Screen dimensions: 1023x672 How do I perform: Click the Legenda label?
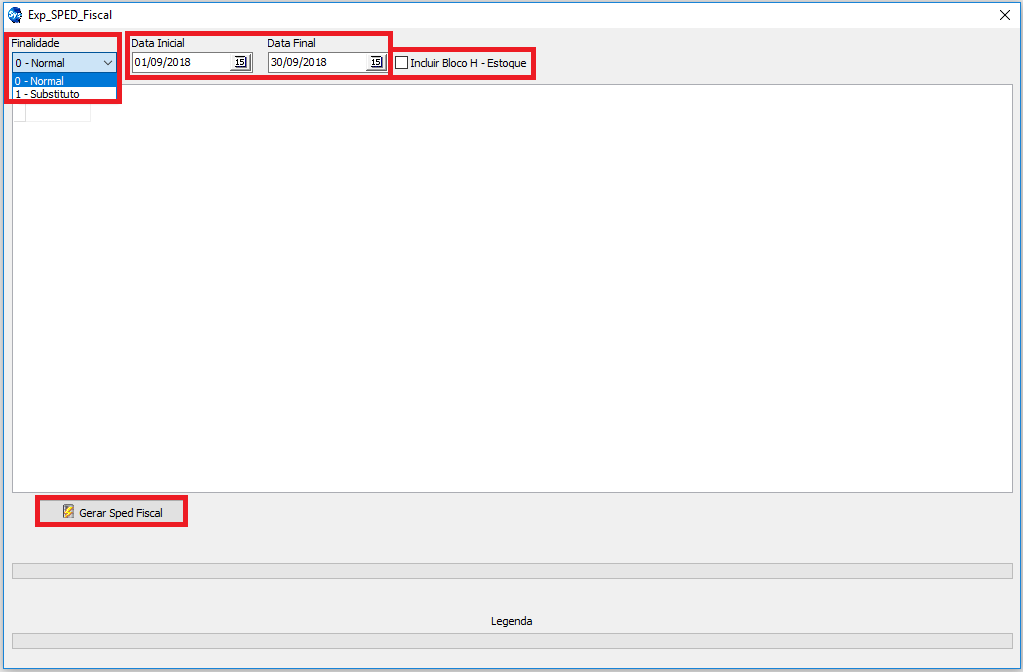[x=511, y=621]
